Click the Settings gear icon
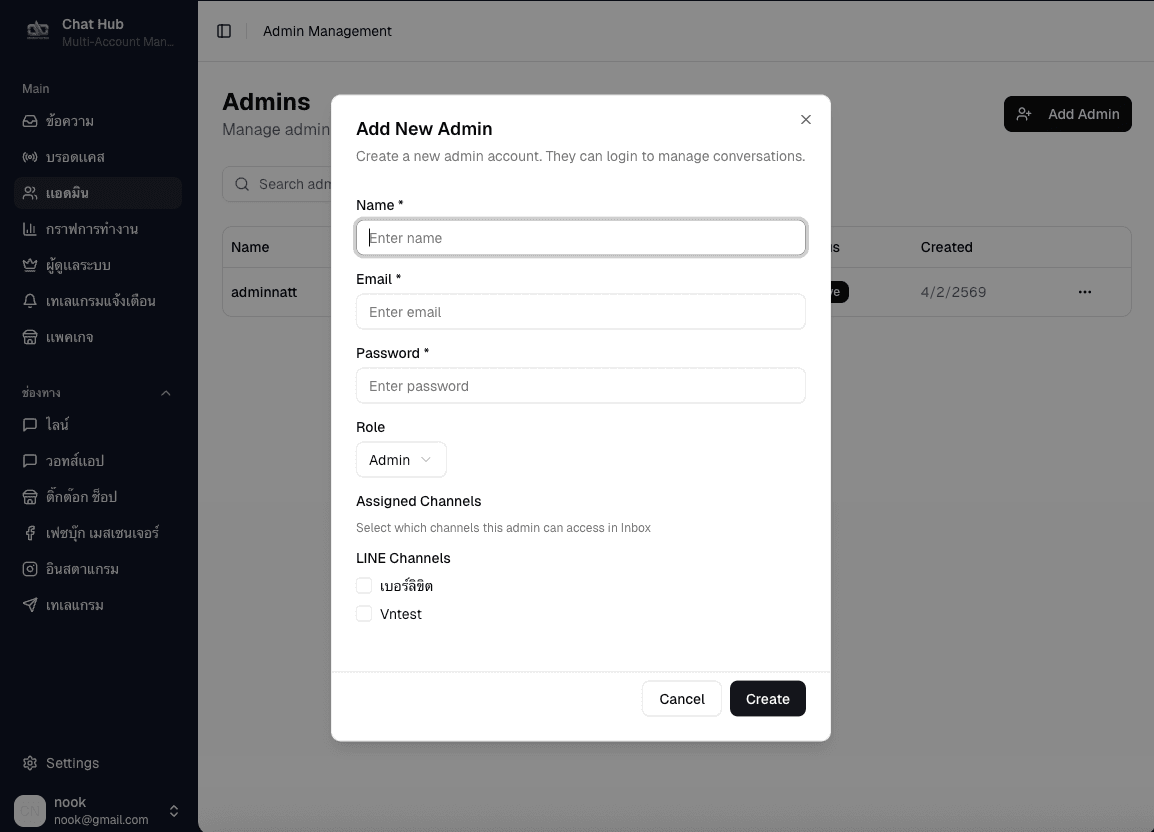 (30, 763)
